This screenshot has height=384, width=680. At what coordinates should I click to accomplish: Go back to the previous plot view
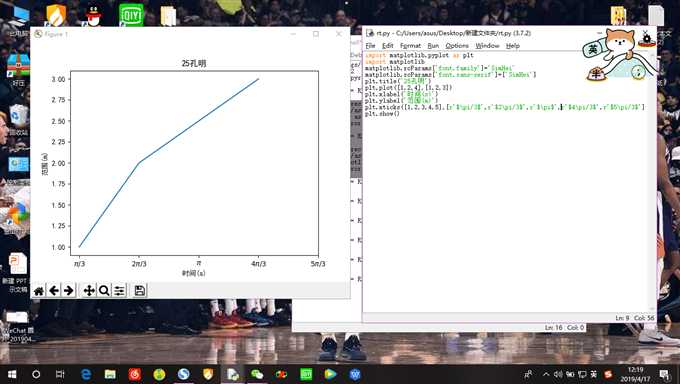pos(54,290)
